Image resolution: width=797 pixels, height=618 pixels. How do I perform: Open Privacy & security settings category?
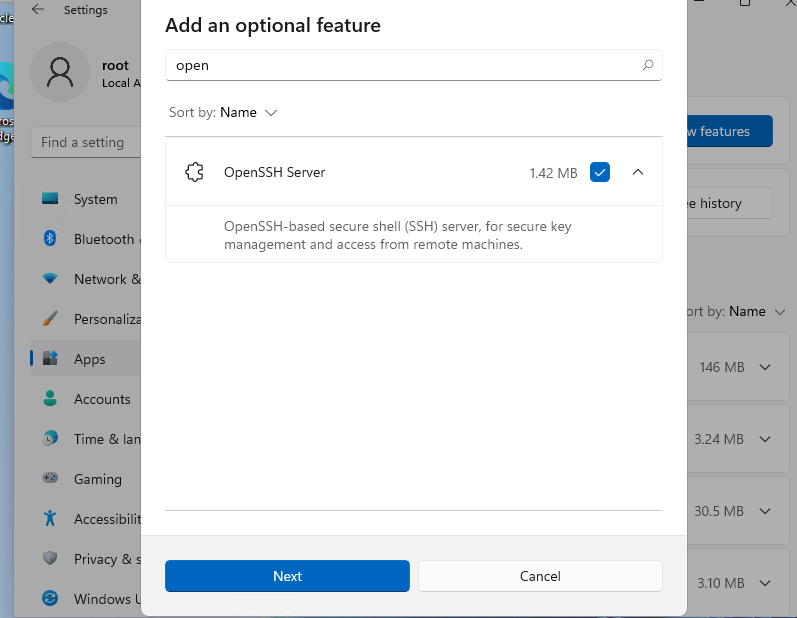[85, 559]
